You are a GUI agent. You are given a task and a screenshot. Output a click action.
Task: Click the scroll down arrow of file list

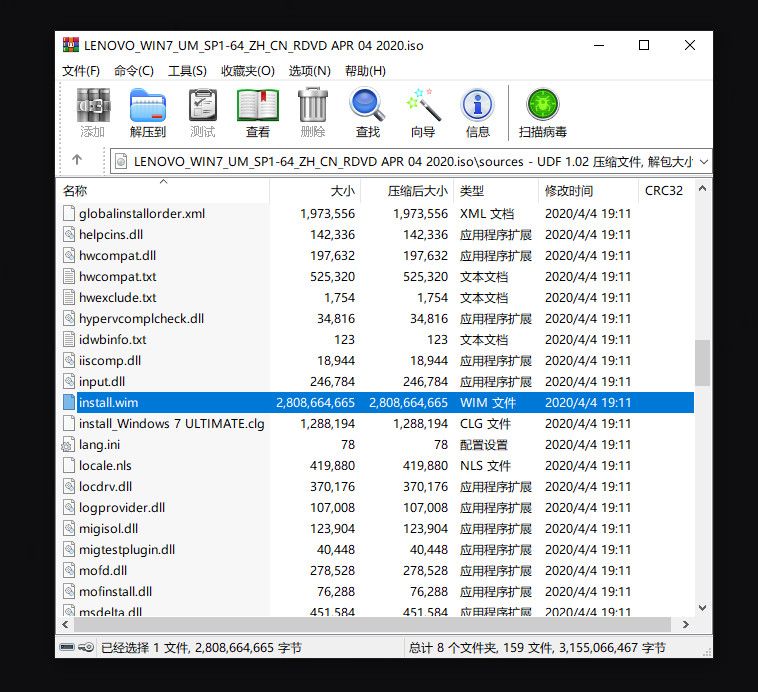pyautogui.click(x=702, y=608)
